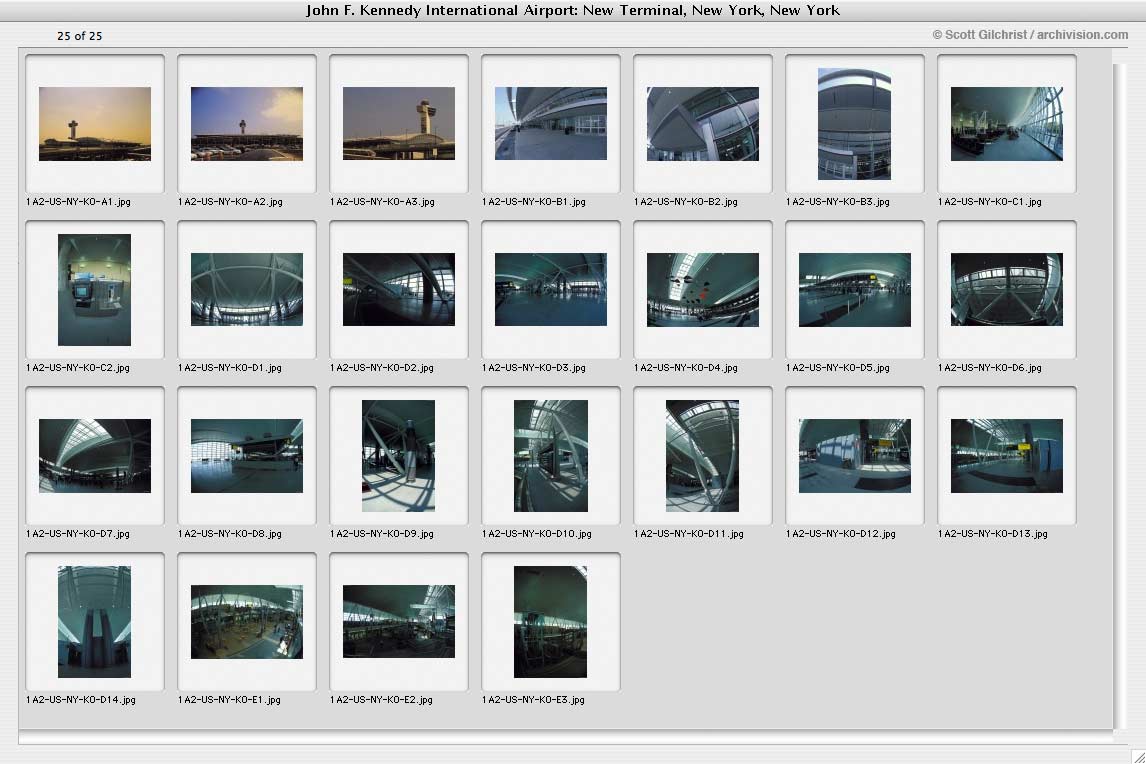Viewport: 1146px width, 764px height.
Task: Click the file name text '1A2-US-NY-KO-D5.jpg'
Action: 838,368
